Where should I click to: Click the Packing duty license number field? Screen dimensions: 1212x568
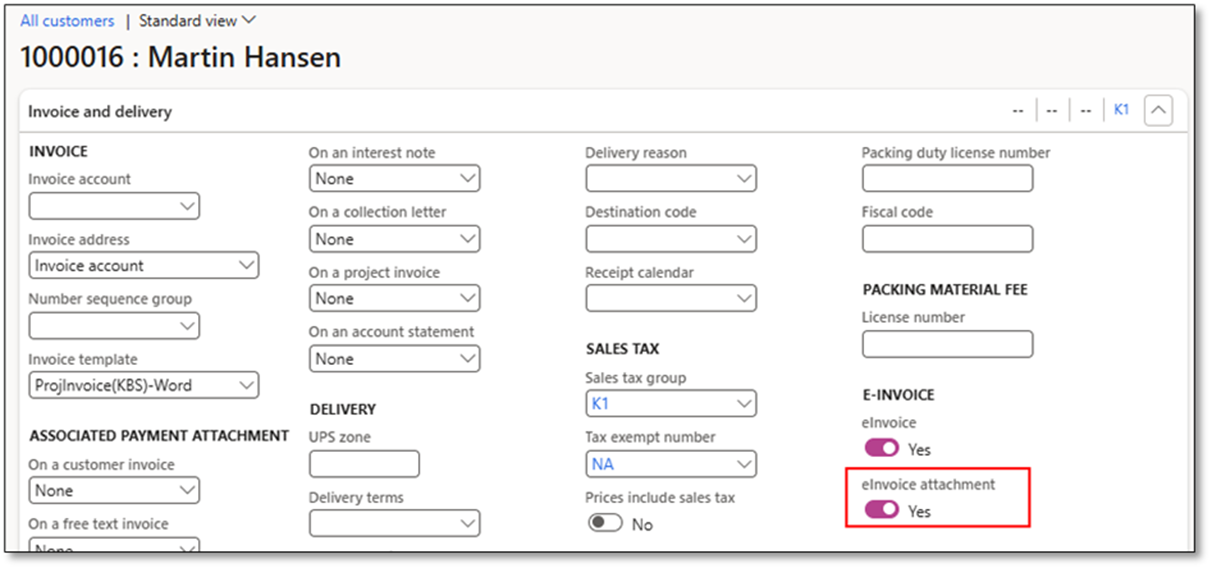pos(946,179)
